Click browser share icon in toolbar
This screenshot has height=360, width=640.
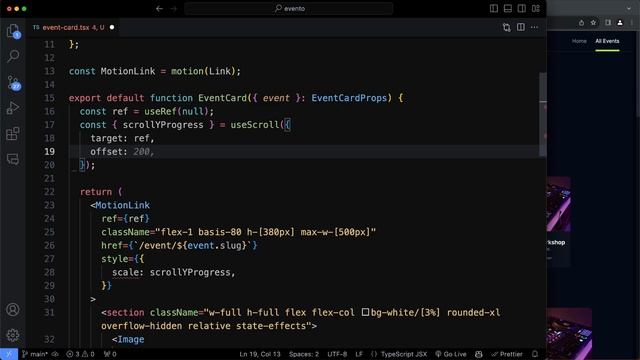point(581,23)
